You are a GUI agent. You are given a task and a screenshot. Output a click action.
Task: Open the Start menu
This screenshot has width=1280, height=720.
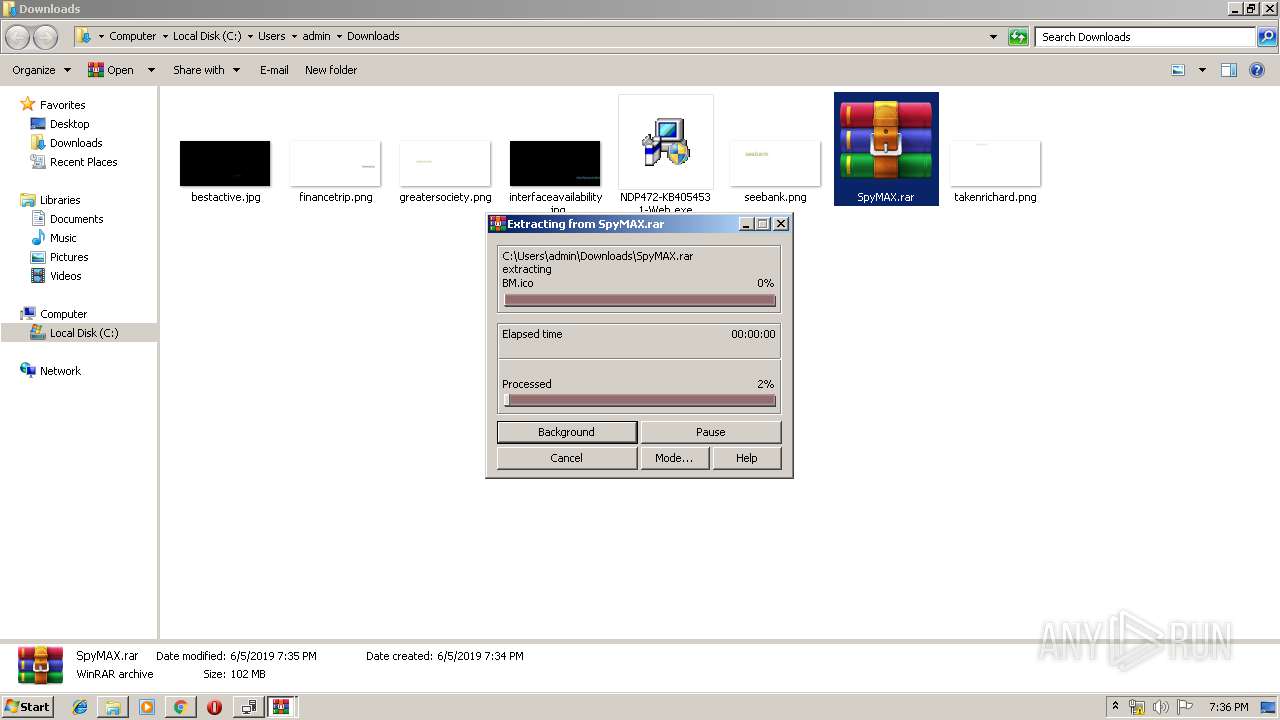28,706
